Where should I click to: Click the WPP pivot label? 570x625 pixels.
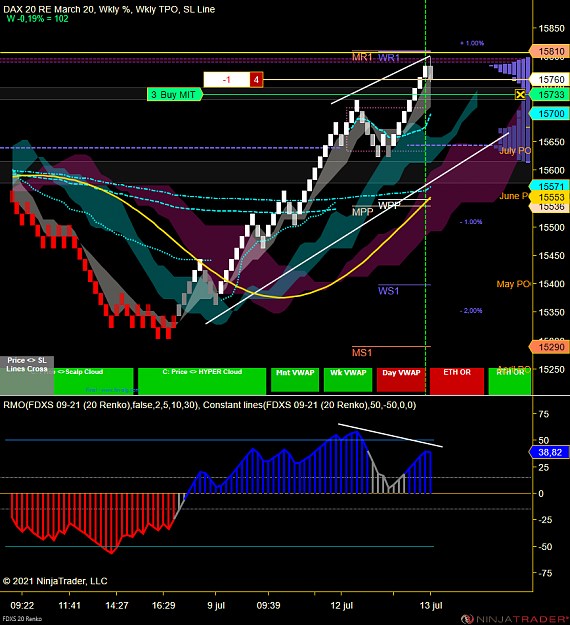389,205
